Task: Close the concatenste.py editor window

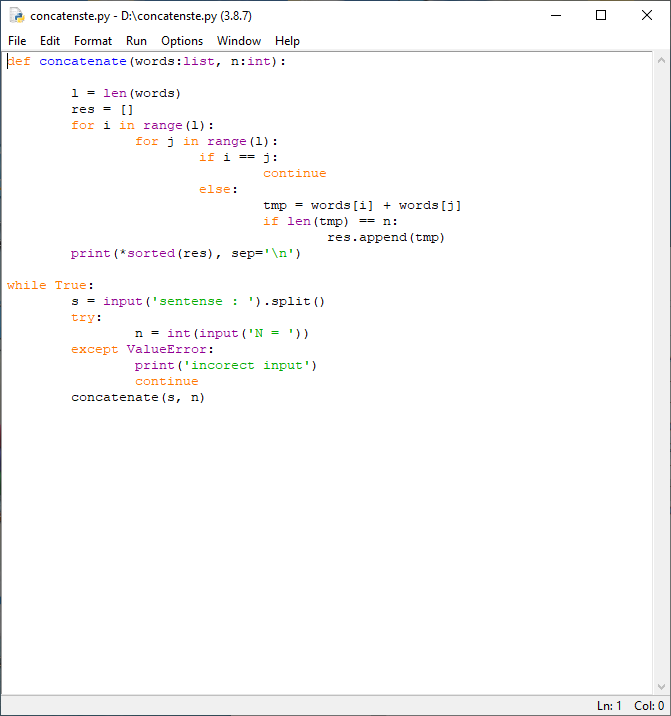Action: 647,16
